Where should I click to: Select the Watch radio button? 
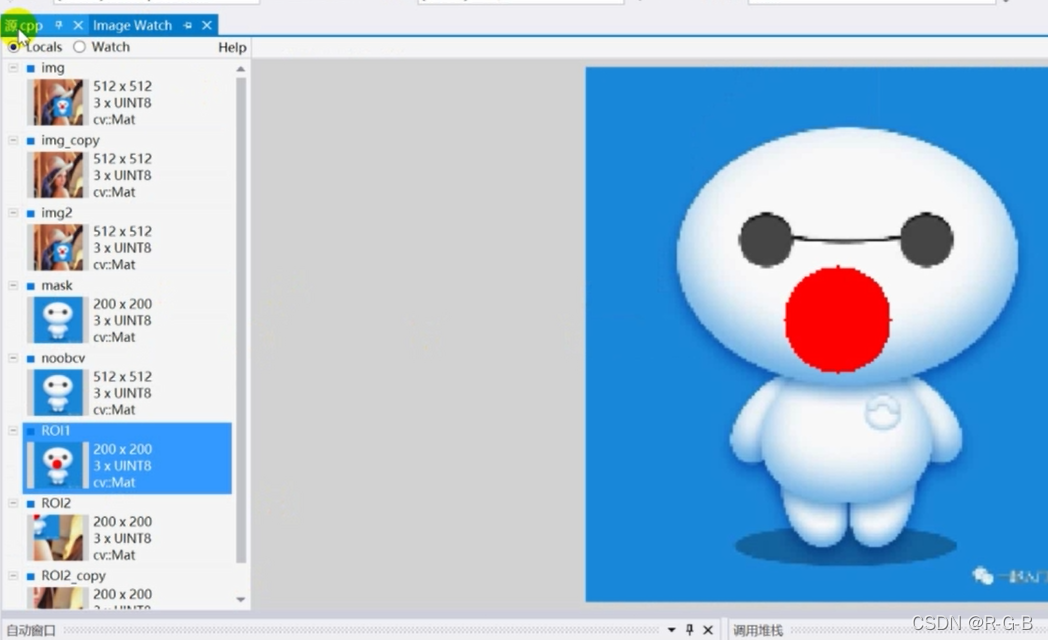click(80, 47)
